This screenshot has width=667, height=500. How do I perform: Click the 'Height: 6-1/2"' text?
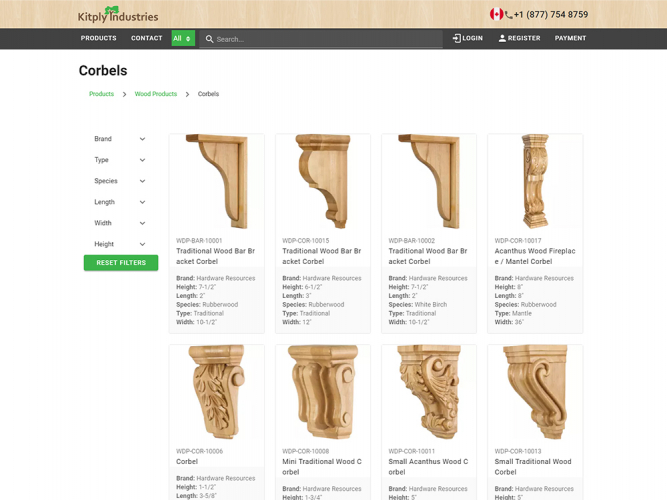pos(302,287)
